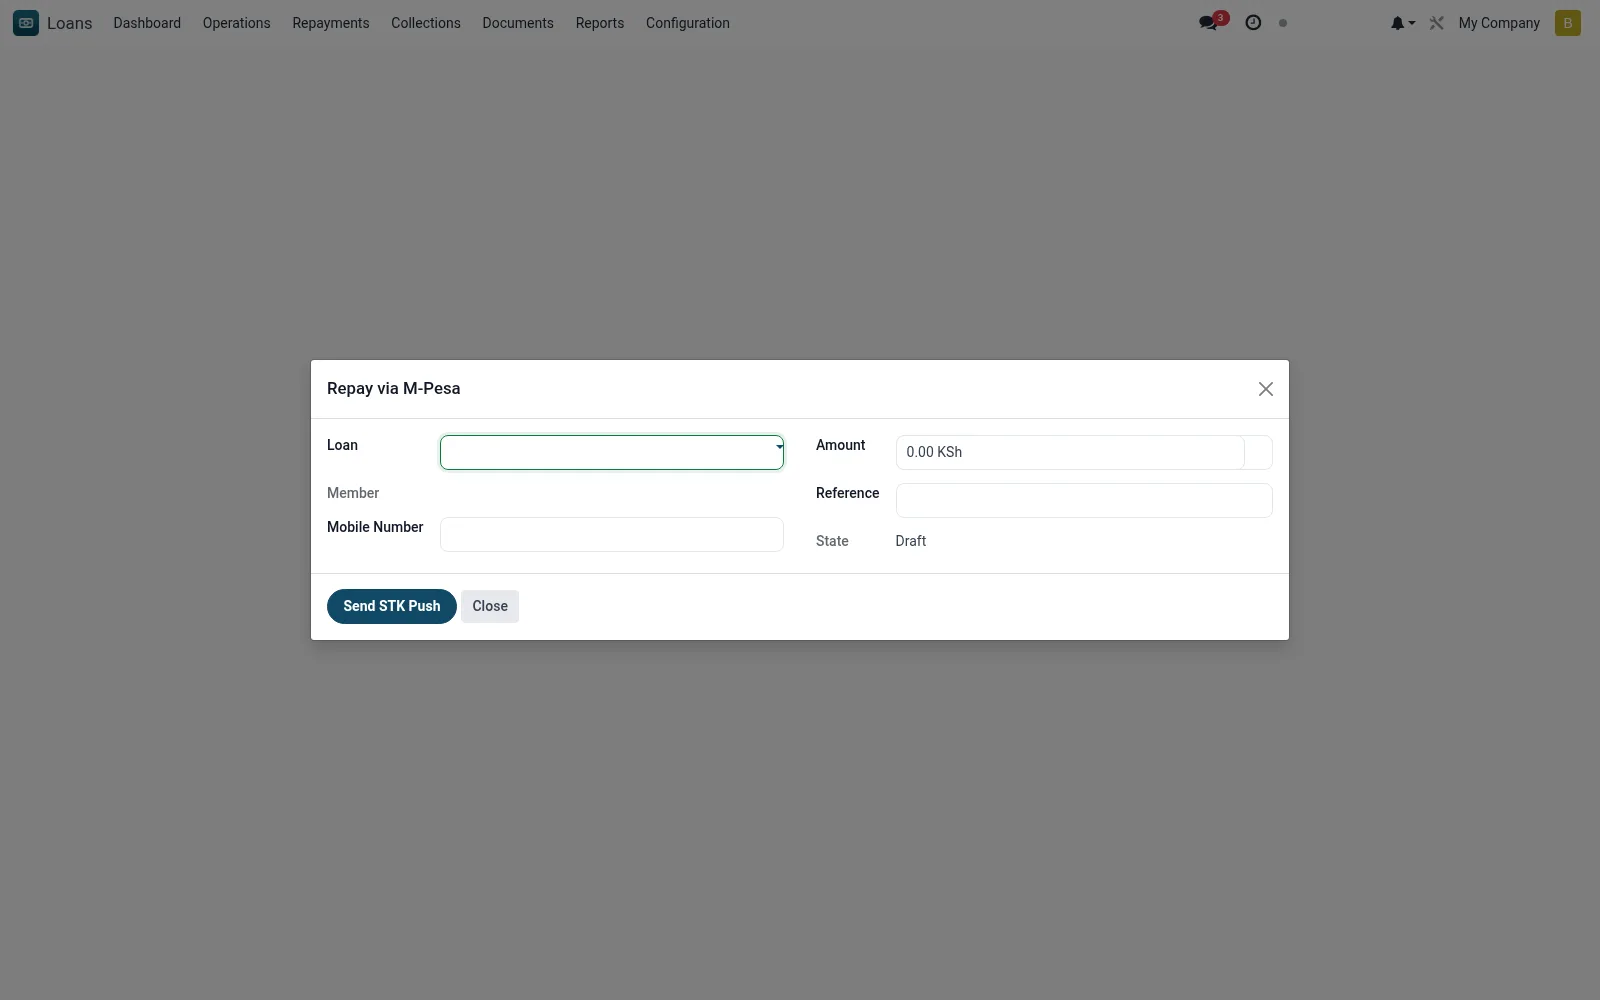This screenshot has width=1600, height=1000.
Task: Click the Reference field label
Action: pos(848,493)
